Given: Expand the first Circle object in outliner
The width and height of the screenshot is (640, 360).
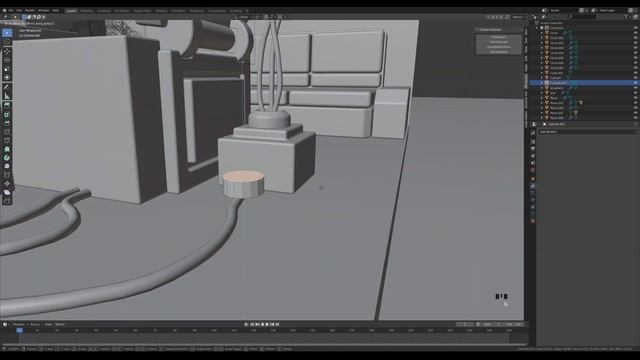Looking at the screenshot, I should pyautogui.click(x=542, y=33).
